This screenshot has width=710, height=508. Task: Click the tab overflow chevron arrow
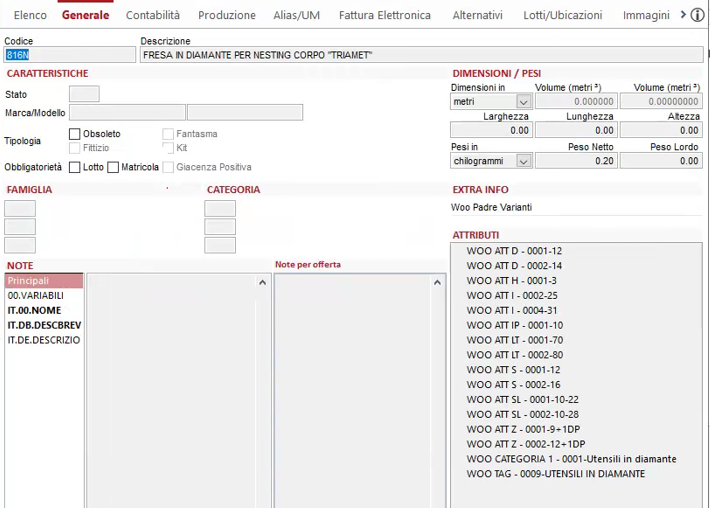coord(682,15)
